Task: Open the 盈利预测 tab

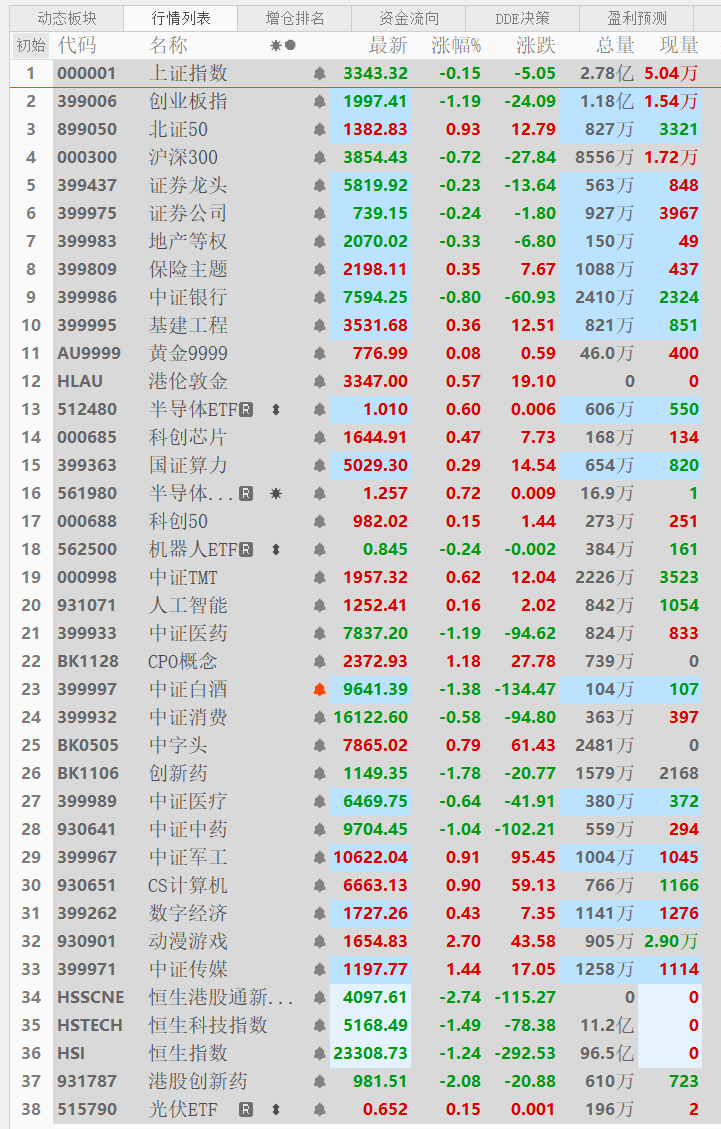Action: pos(637,18)
